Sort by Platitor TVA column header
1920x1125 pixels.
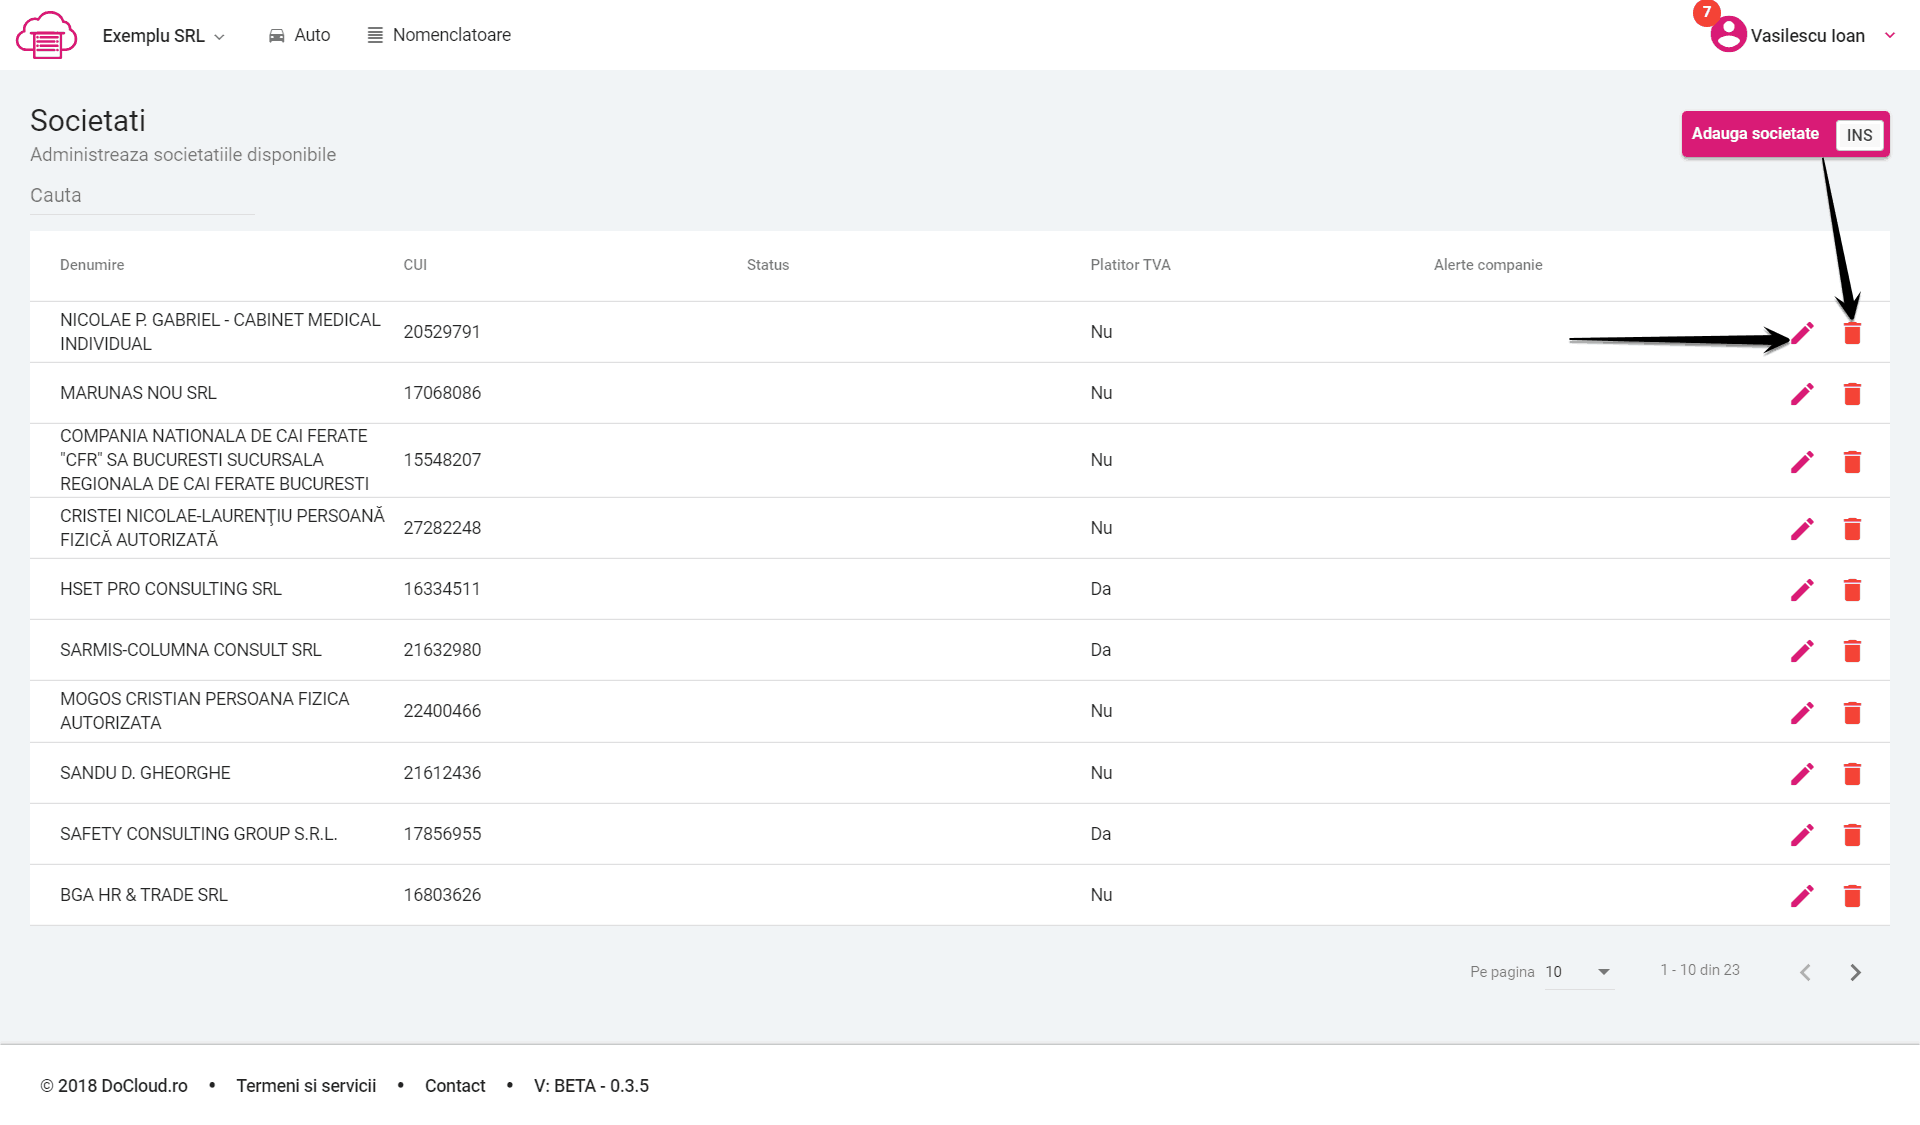1130,265
